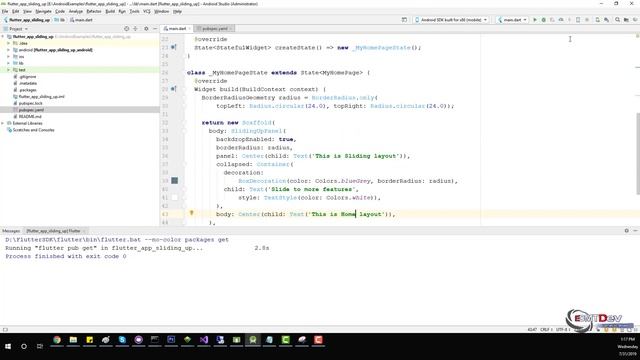The height and width of the screenshot is (360, 640).
Task: Switch to the main.dart editor tab
Action: (177, 29)
